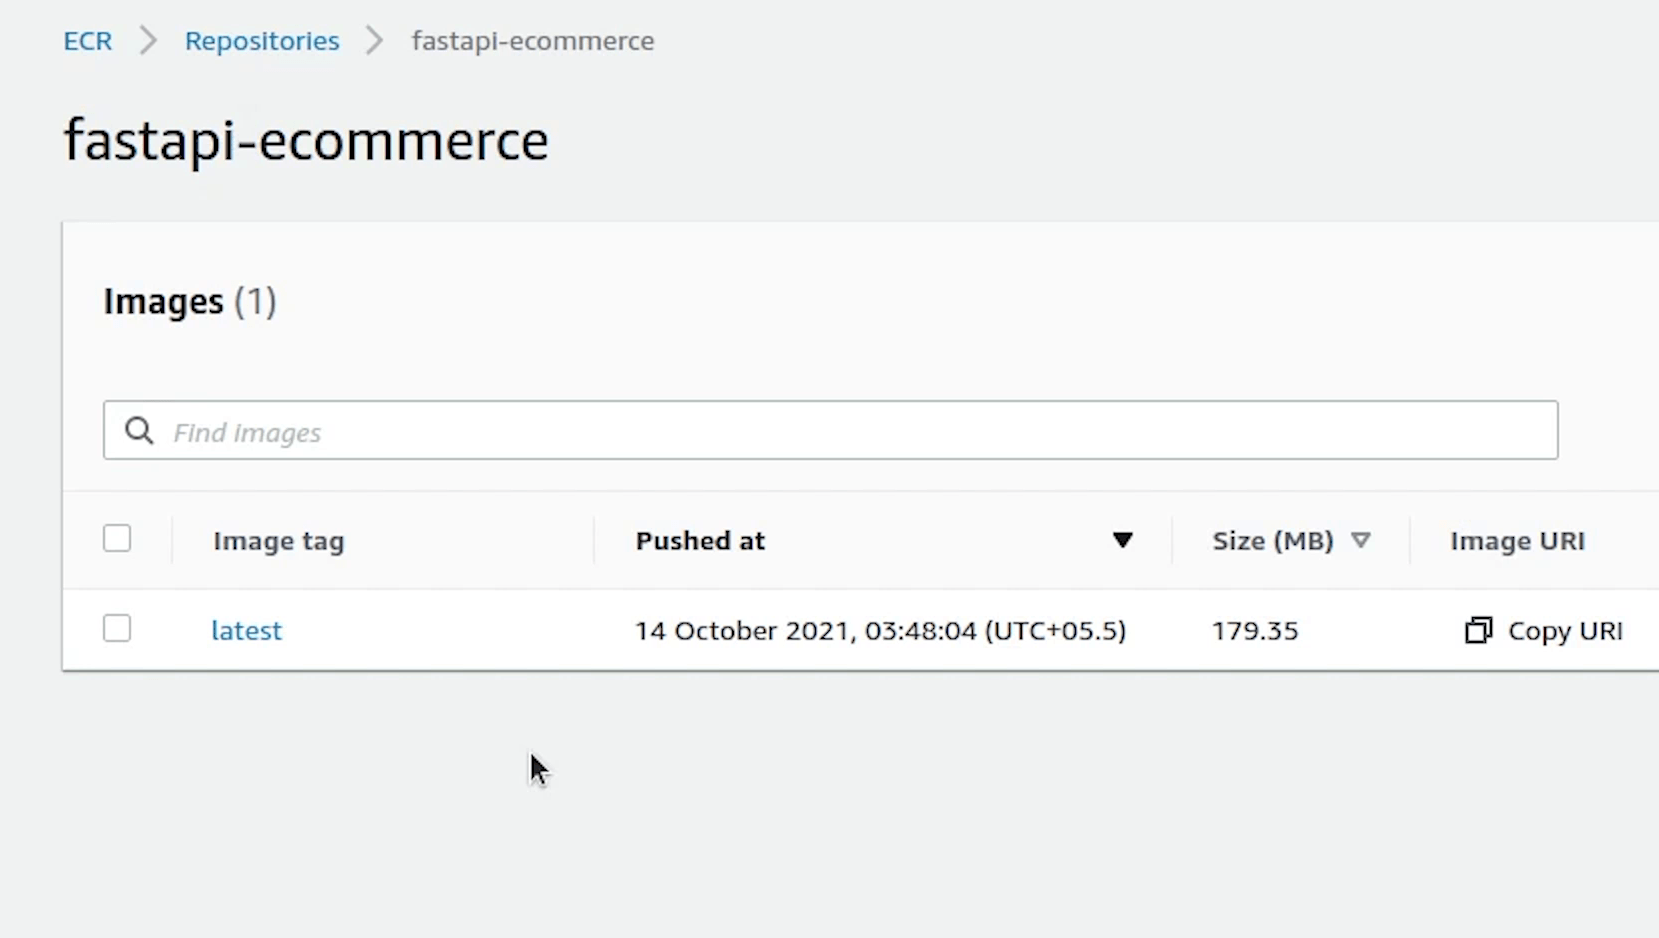Focus the Find images search field

click(850, 431)
